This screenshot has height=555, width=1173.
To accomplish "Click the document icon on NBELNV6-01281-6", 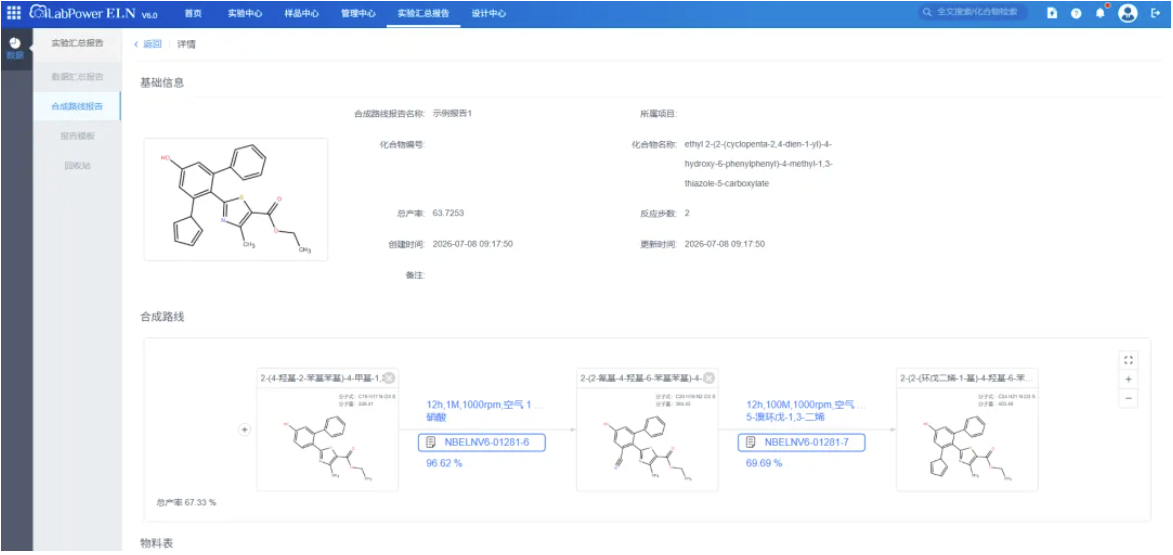I will coord(431,443).
